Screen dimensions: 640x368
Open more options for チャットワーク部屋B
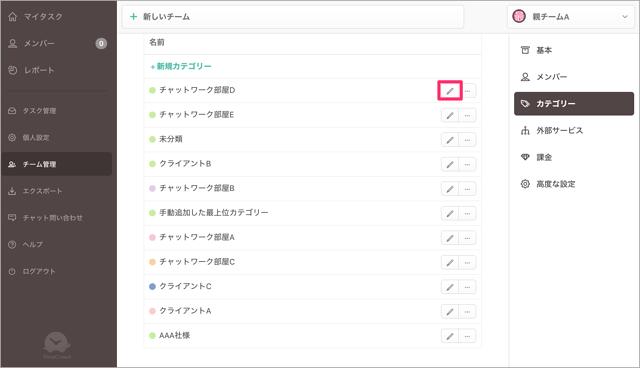[x=467, y=189]
